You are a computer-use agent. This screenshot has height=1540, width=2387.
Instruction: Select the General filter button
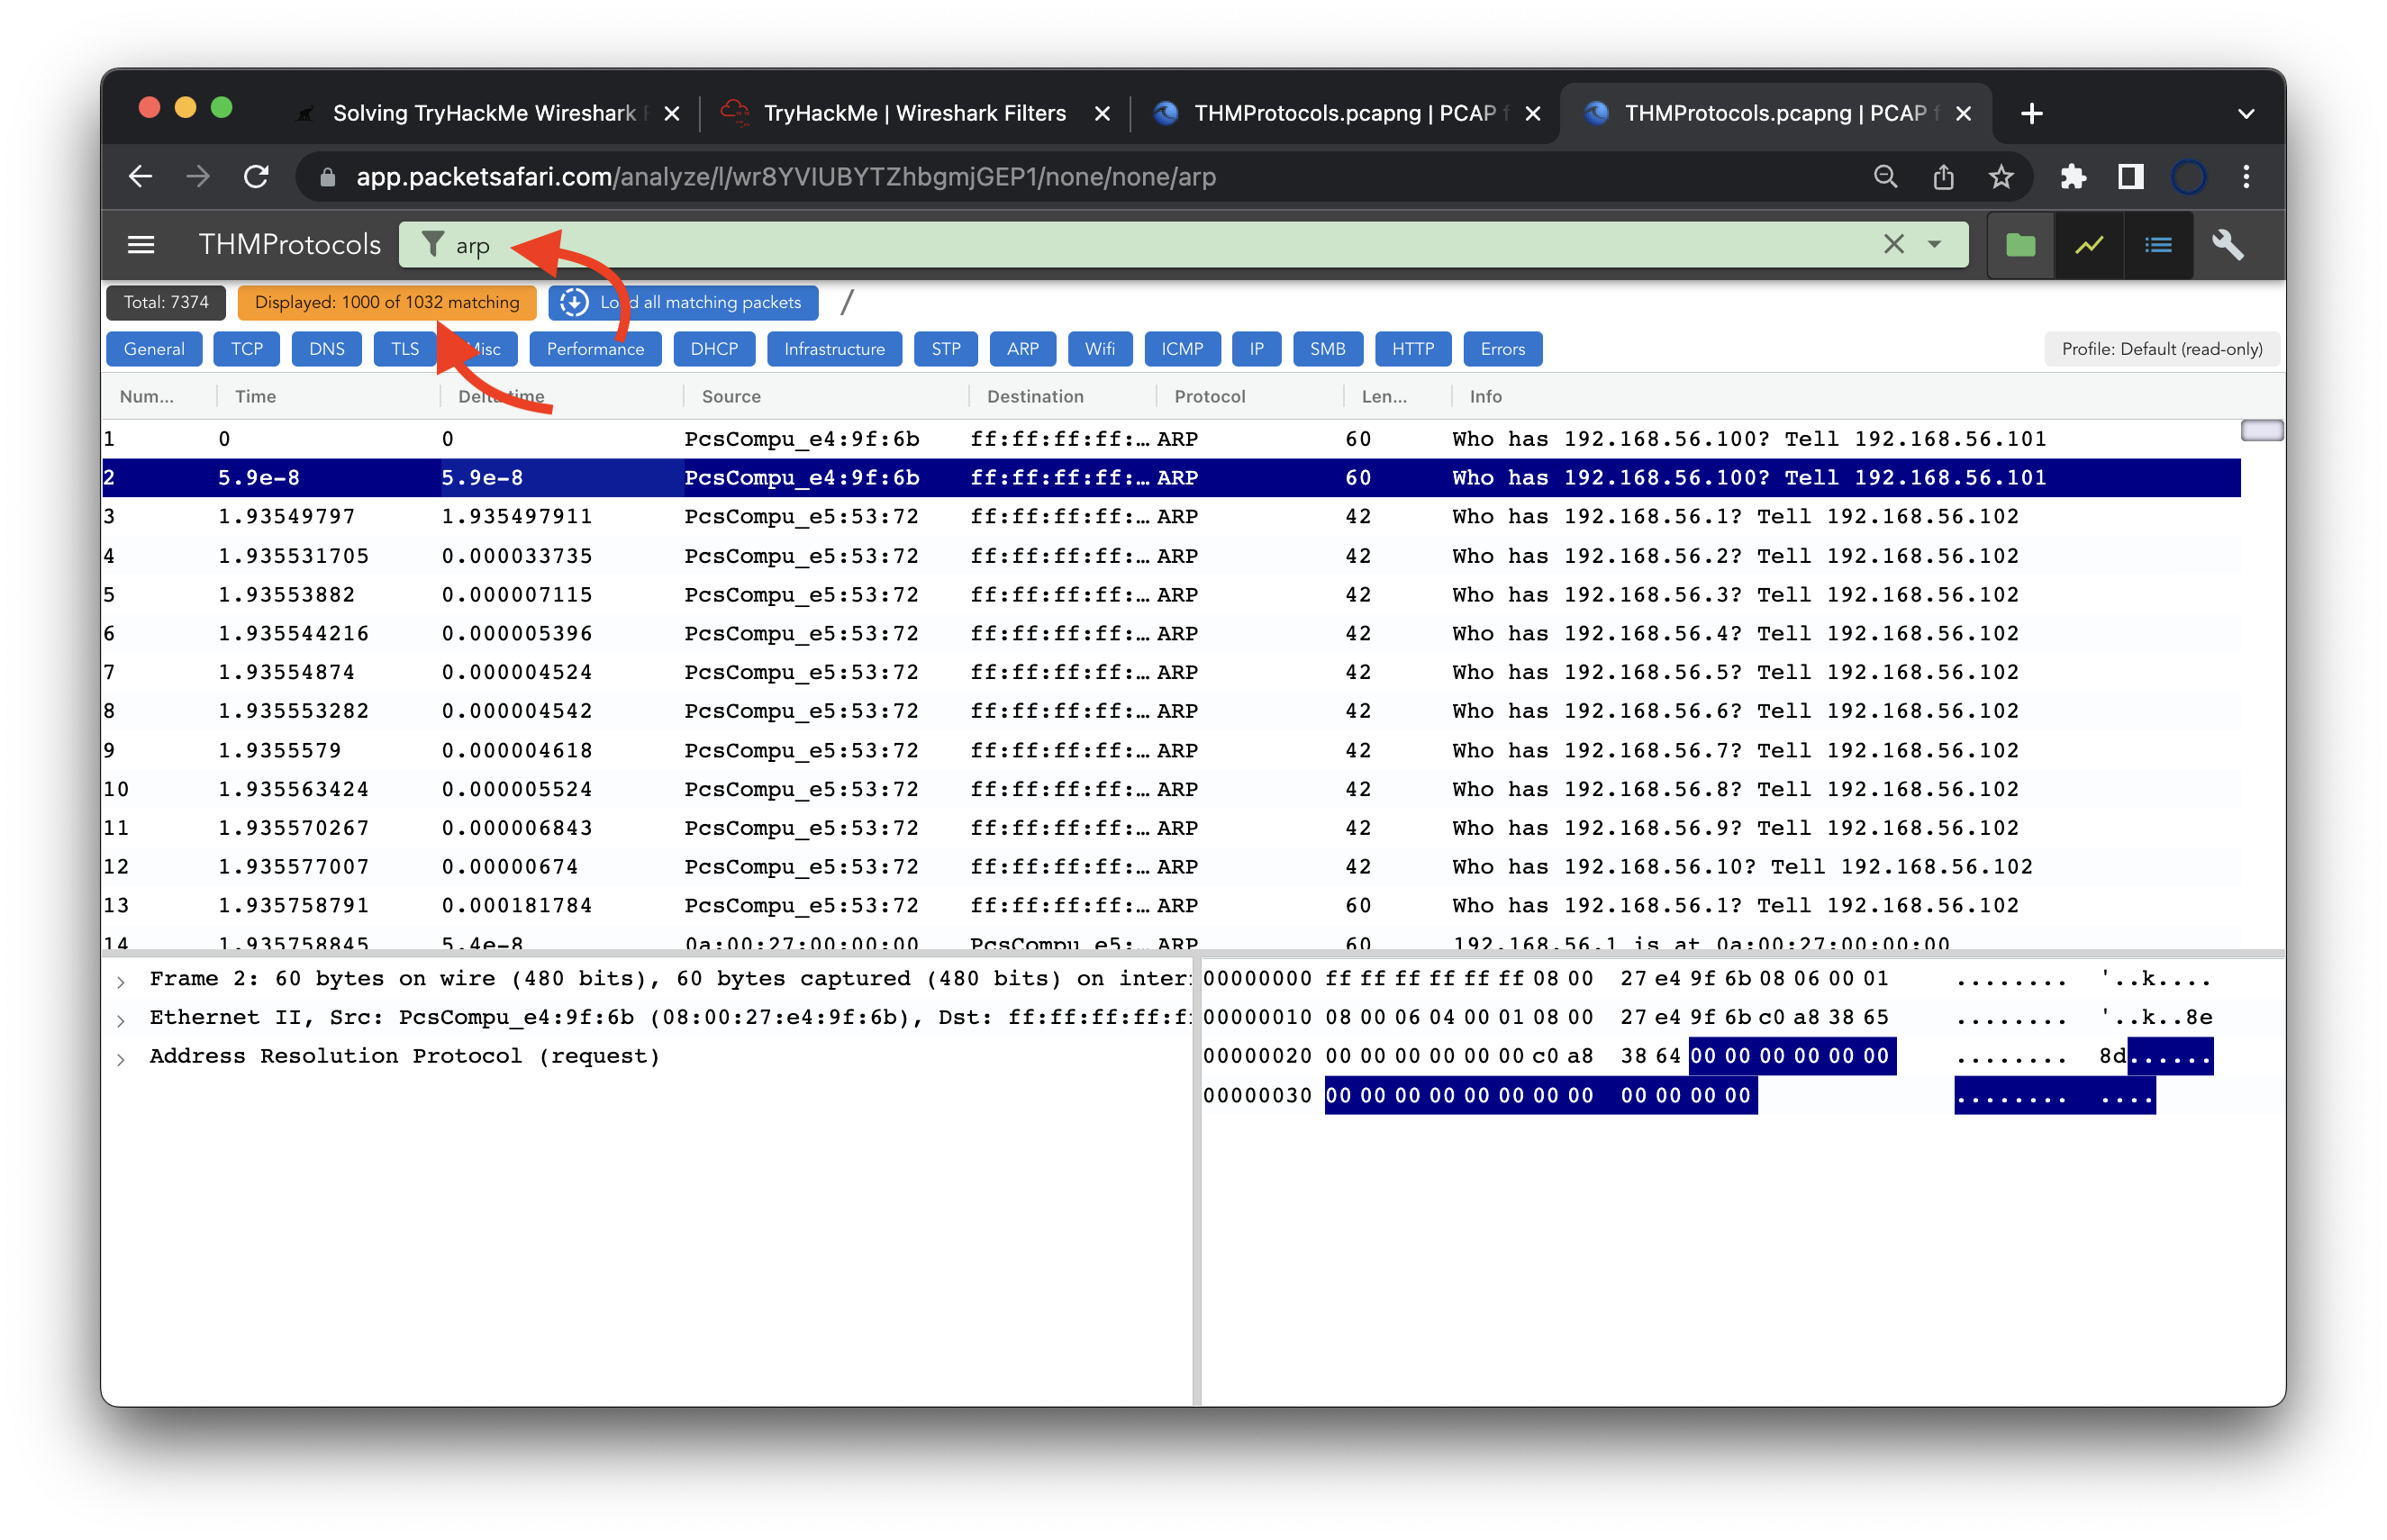click(x=154, y=349)
